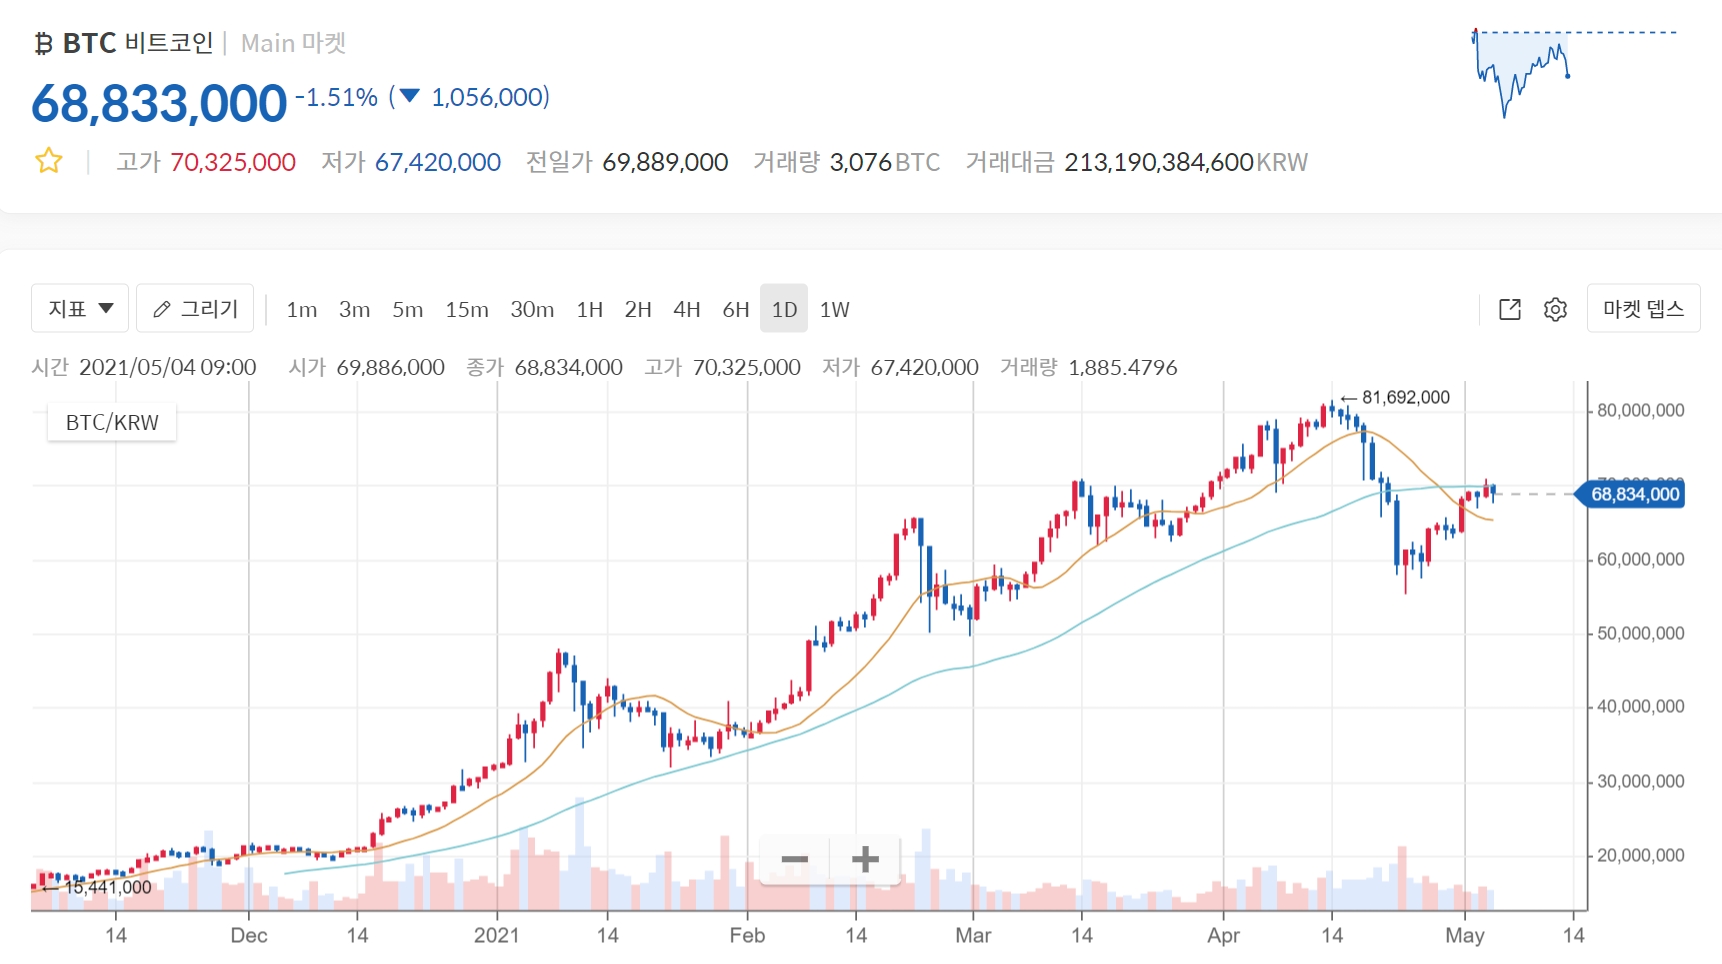Click the mini sparkline price chart
Screen dimensions: 1722x964
[1575, 72]
